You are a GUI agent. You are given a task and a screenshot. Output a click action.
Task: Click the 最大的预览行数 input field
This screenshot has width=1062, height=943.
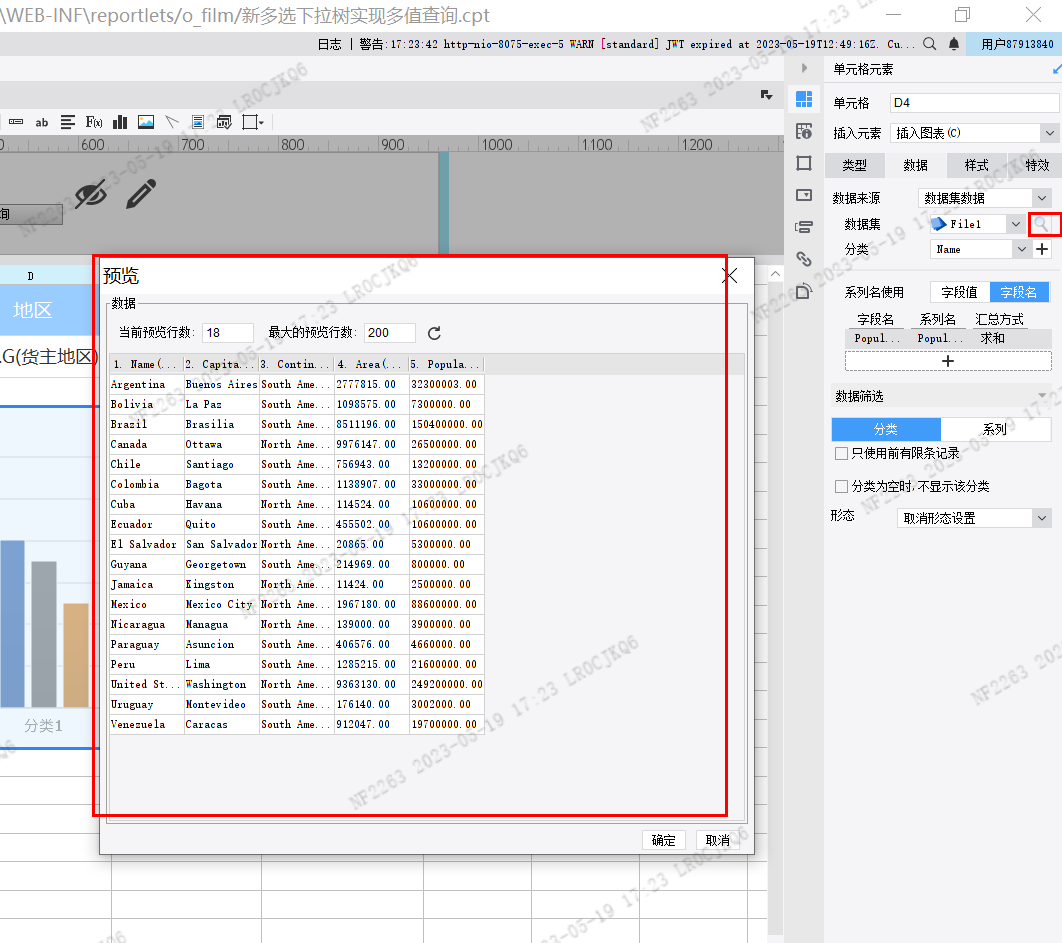390,333
